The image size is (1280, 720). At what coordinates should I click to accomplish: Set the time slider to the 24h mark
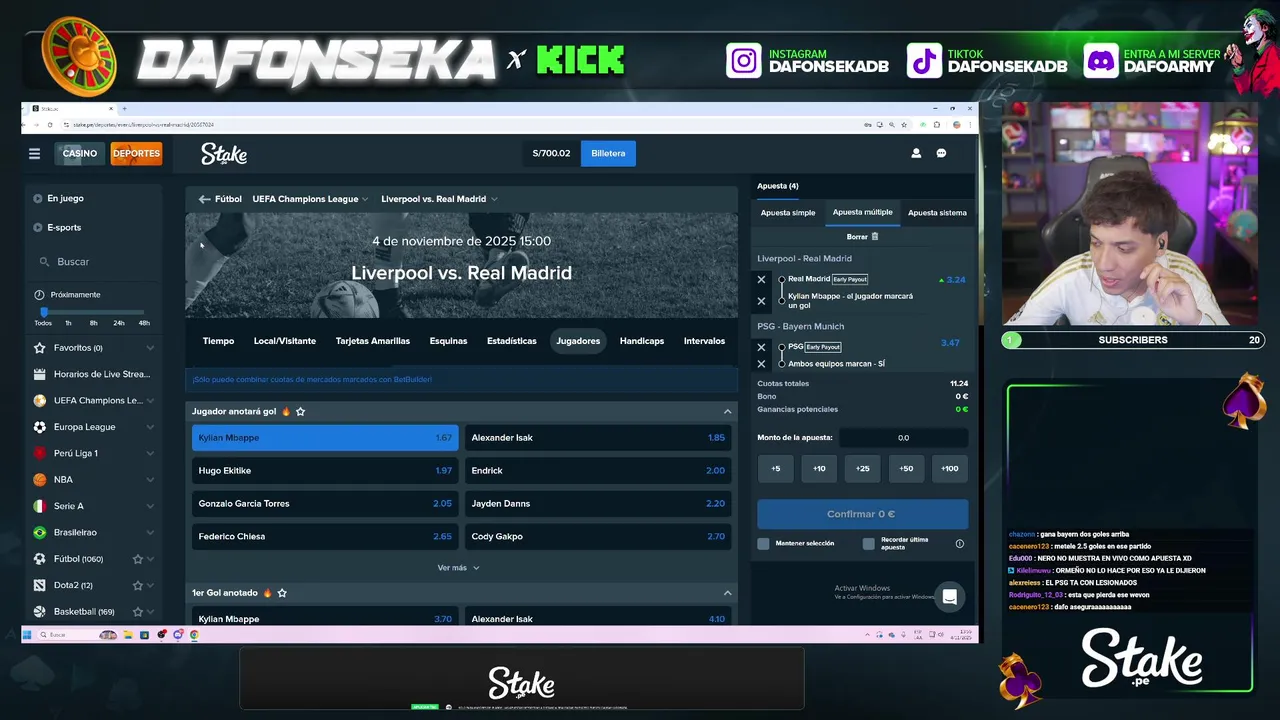(x=119, y=322)
